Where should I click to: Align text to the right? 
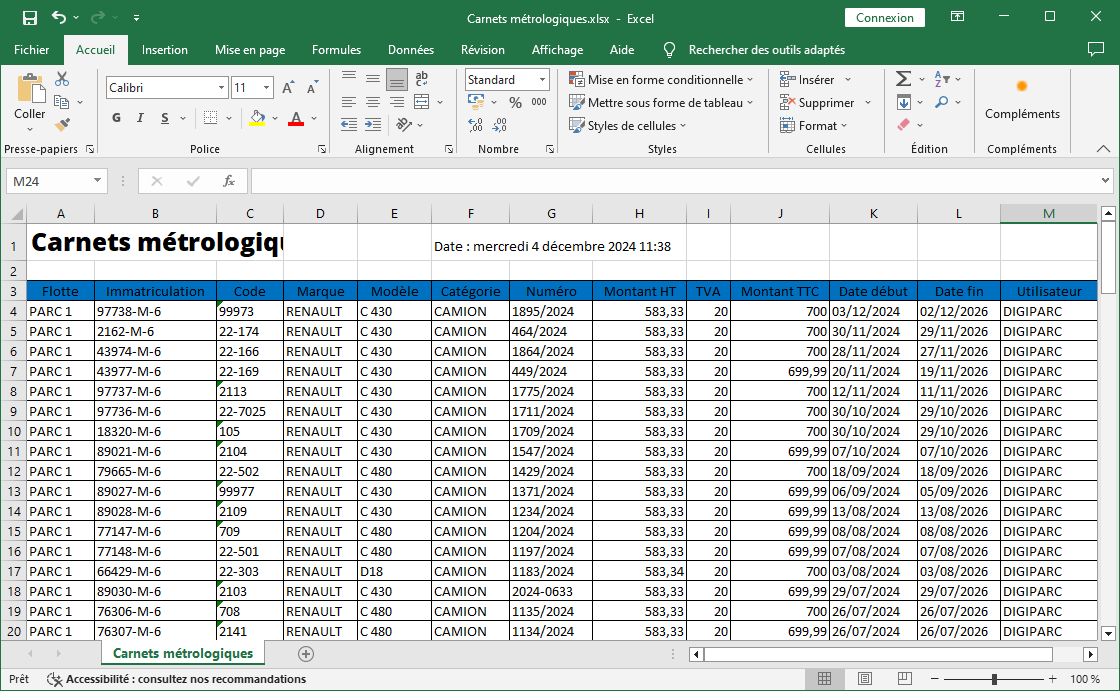(x=396, y=102)
